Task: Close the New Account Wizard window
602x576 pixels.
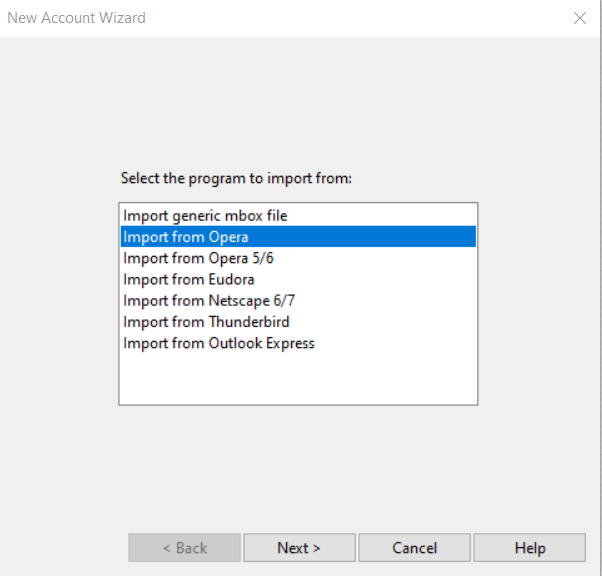Action: pyautogui.click(x=580, y=18)
